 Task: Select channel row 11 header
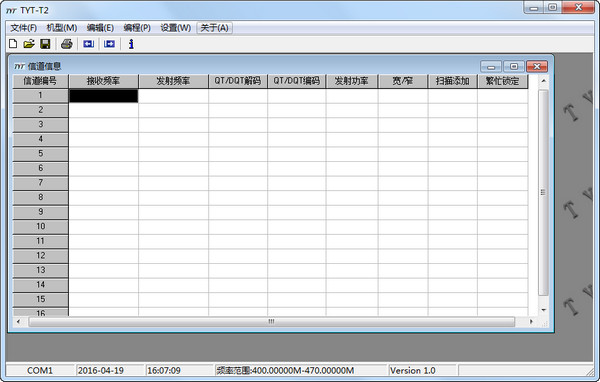click(40, 241)
